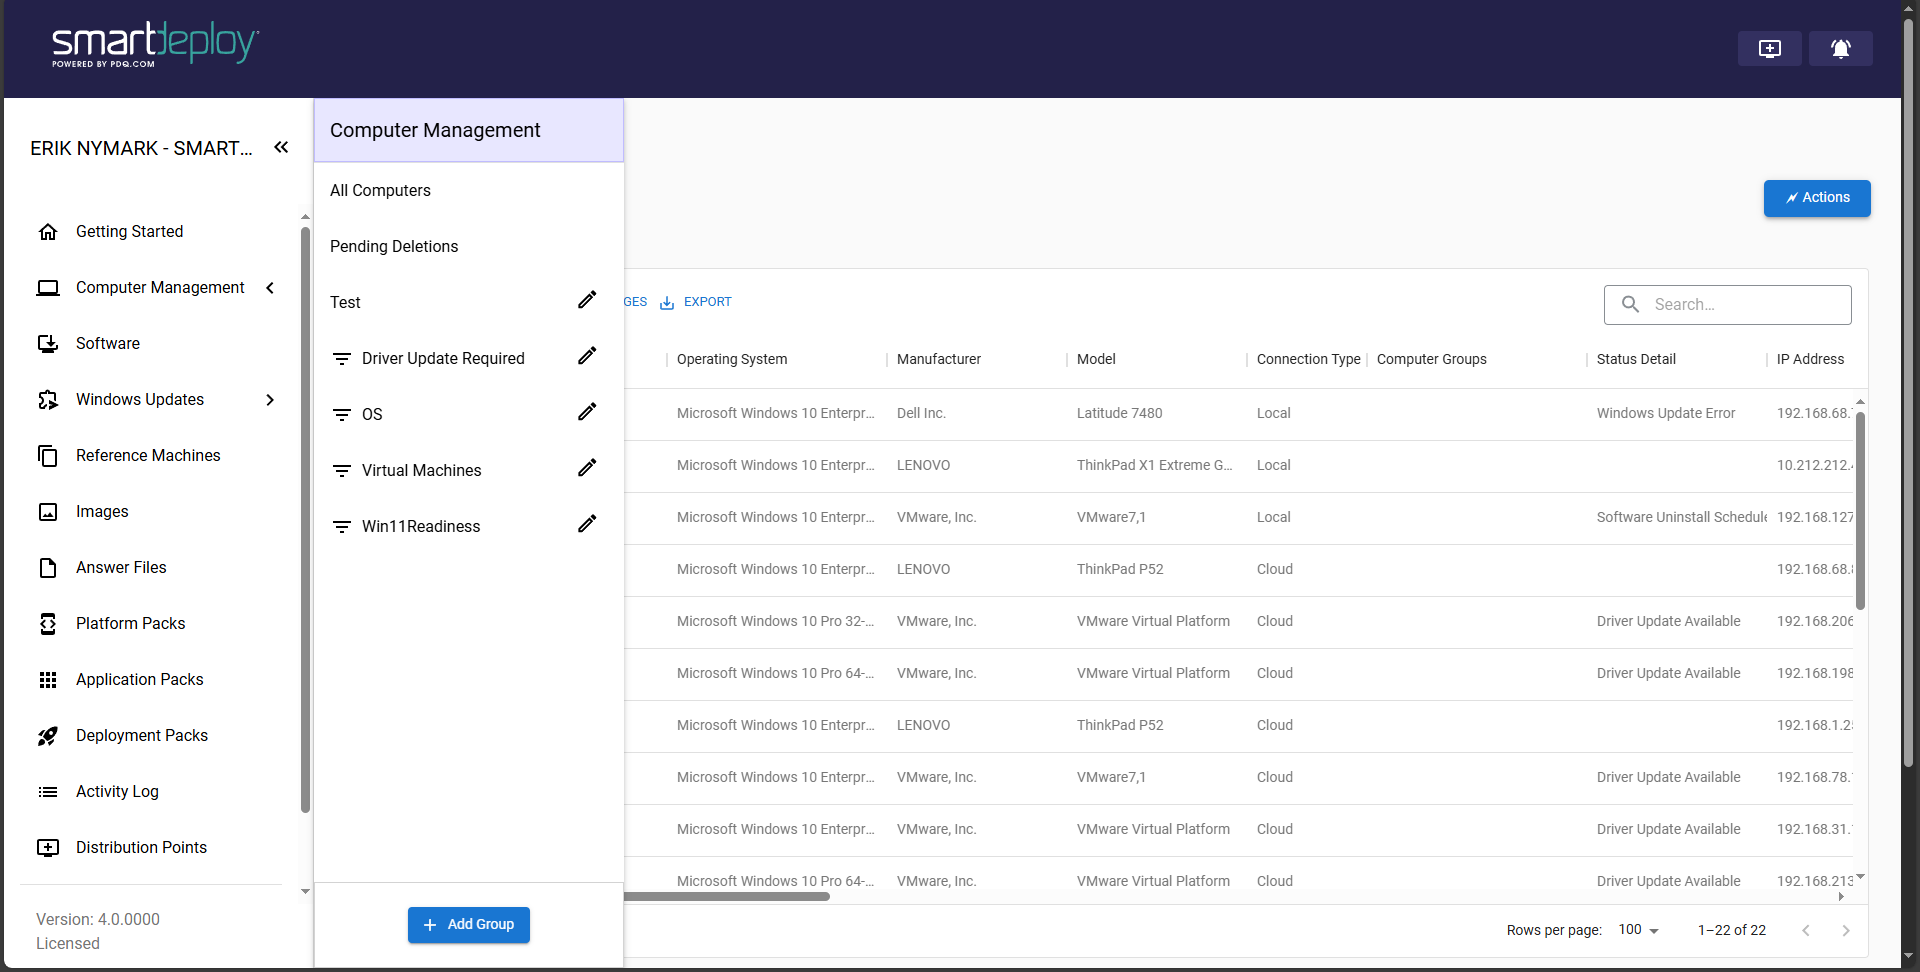
Task: Open the Rows per page dropdown
Action: (1637, 930)
